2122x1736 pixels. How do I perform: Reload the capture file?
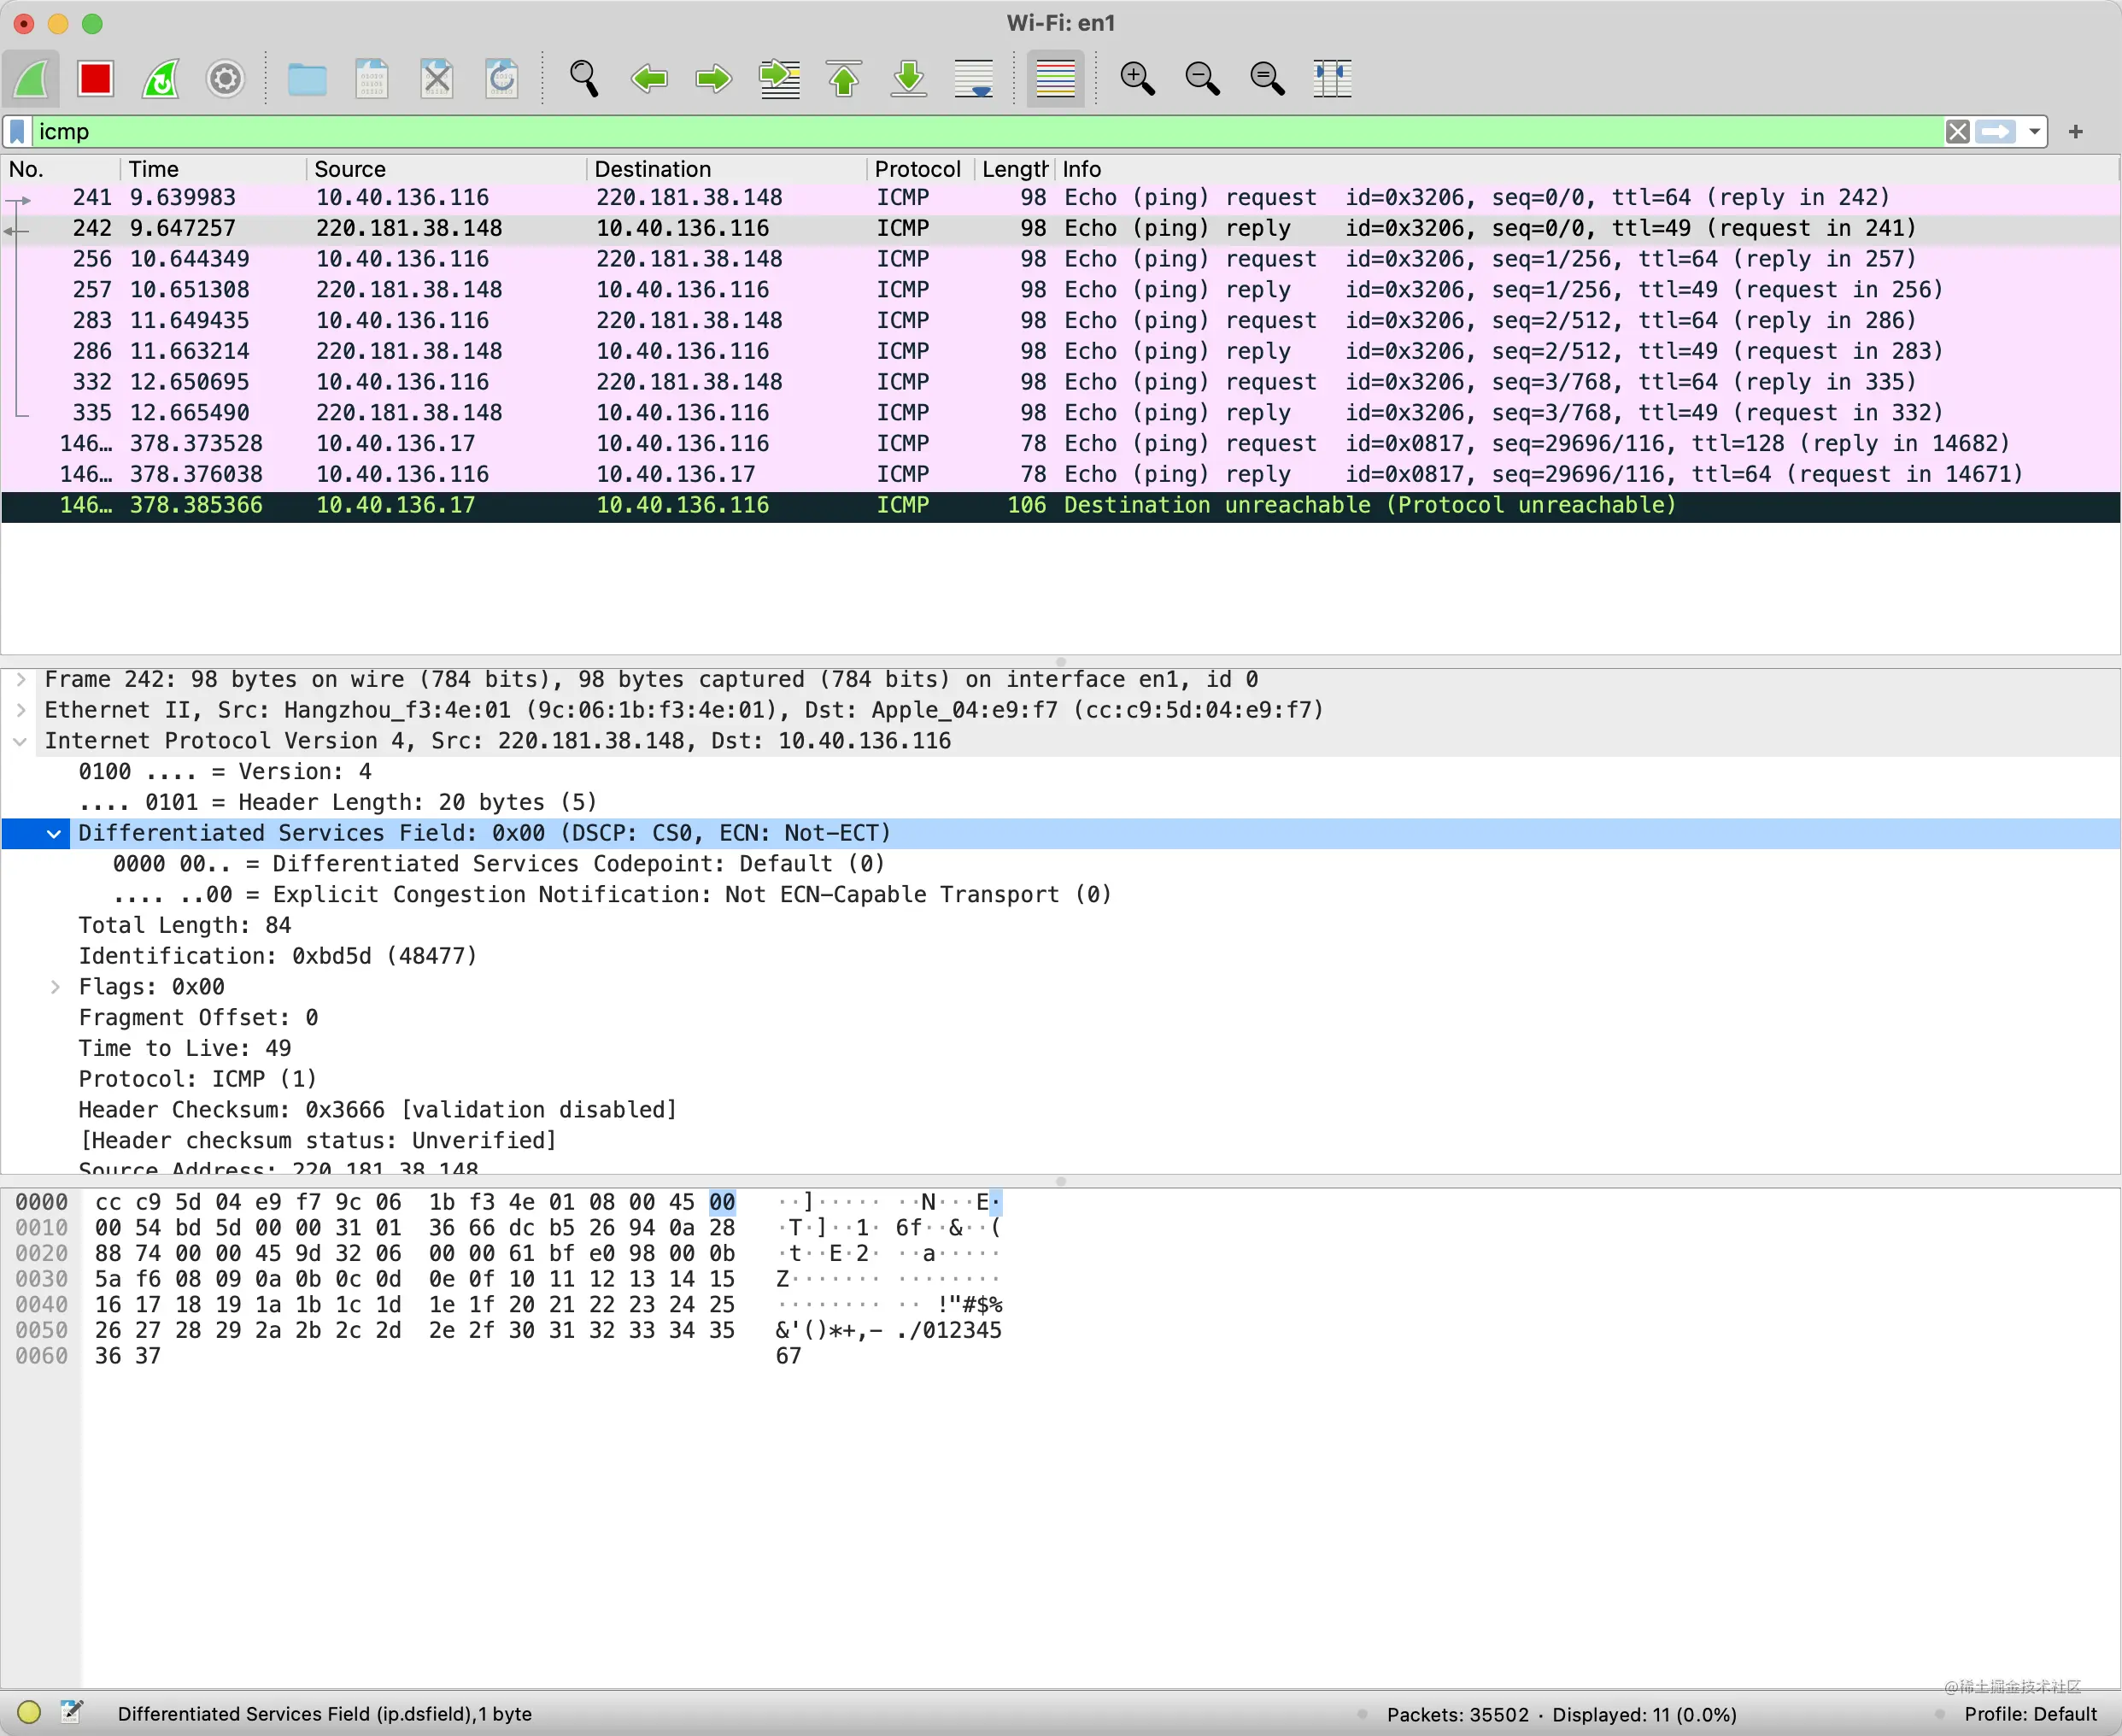click(x=502, y=78)
